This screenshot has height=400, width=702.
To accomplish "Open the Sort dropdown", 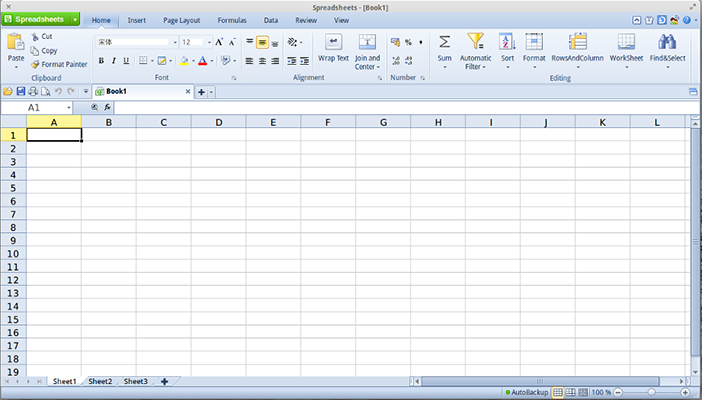I will click(507, 68).
